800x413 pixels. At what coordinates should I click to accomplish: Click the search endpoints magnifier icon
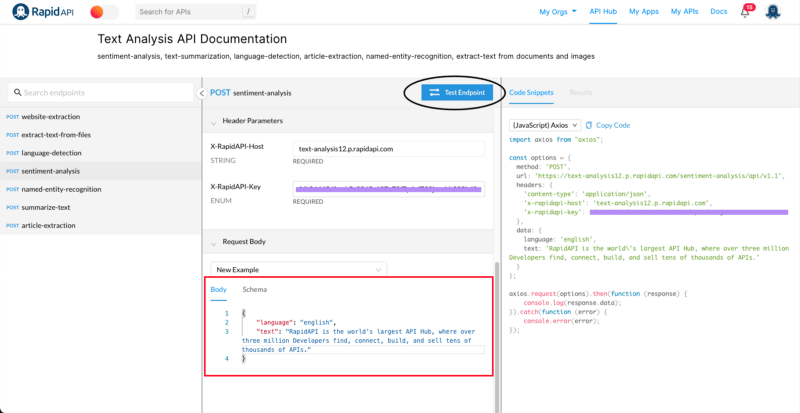[18, 93]
